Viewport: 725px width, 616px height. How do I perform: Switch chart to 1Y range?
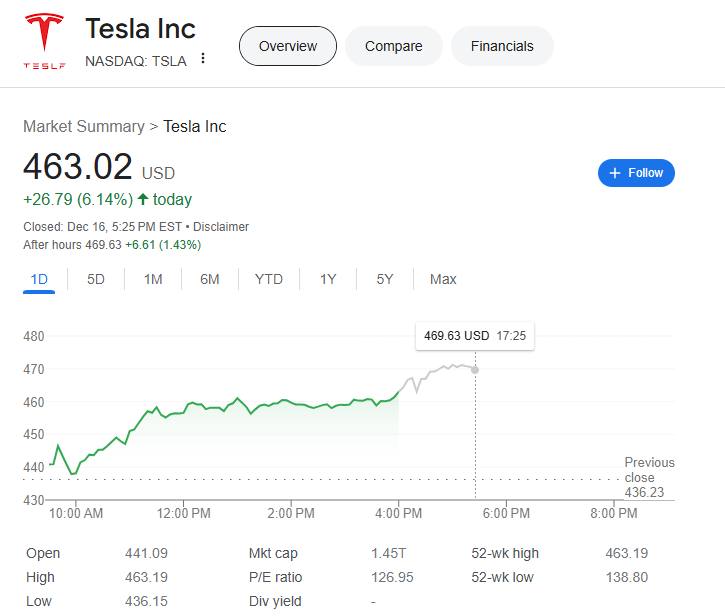328,279
